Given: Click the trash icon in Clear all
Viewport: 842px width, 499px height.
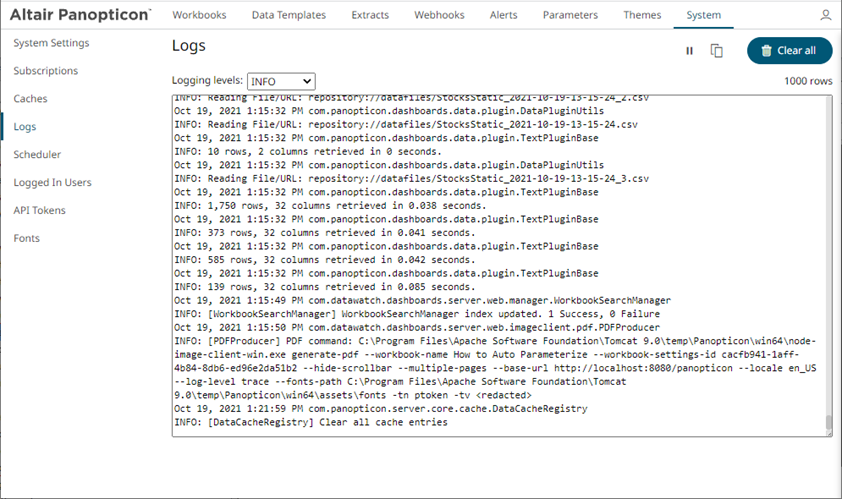Looking at the screenshot, I should coord(766,51).
